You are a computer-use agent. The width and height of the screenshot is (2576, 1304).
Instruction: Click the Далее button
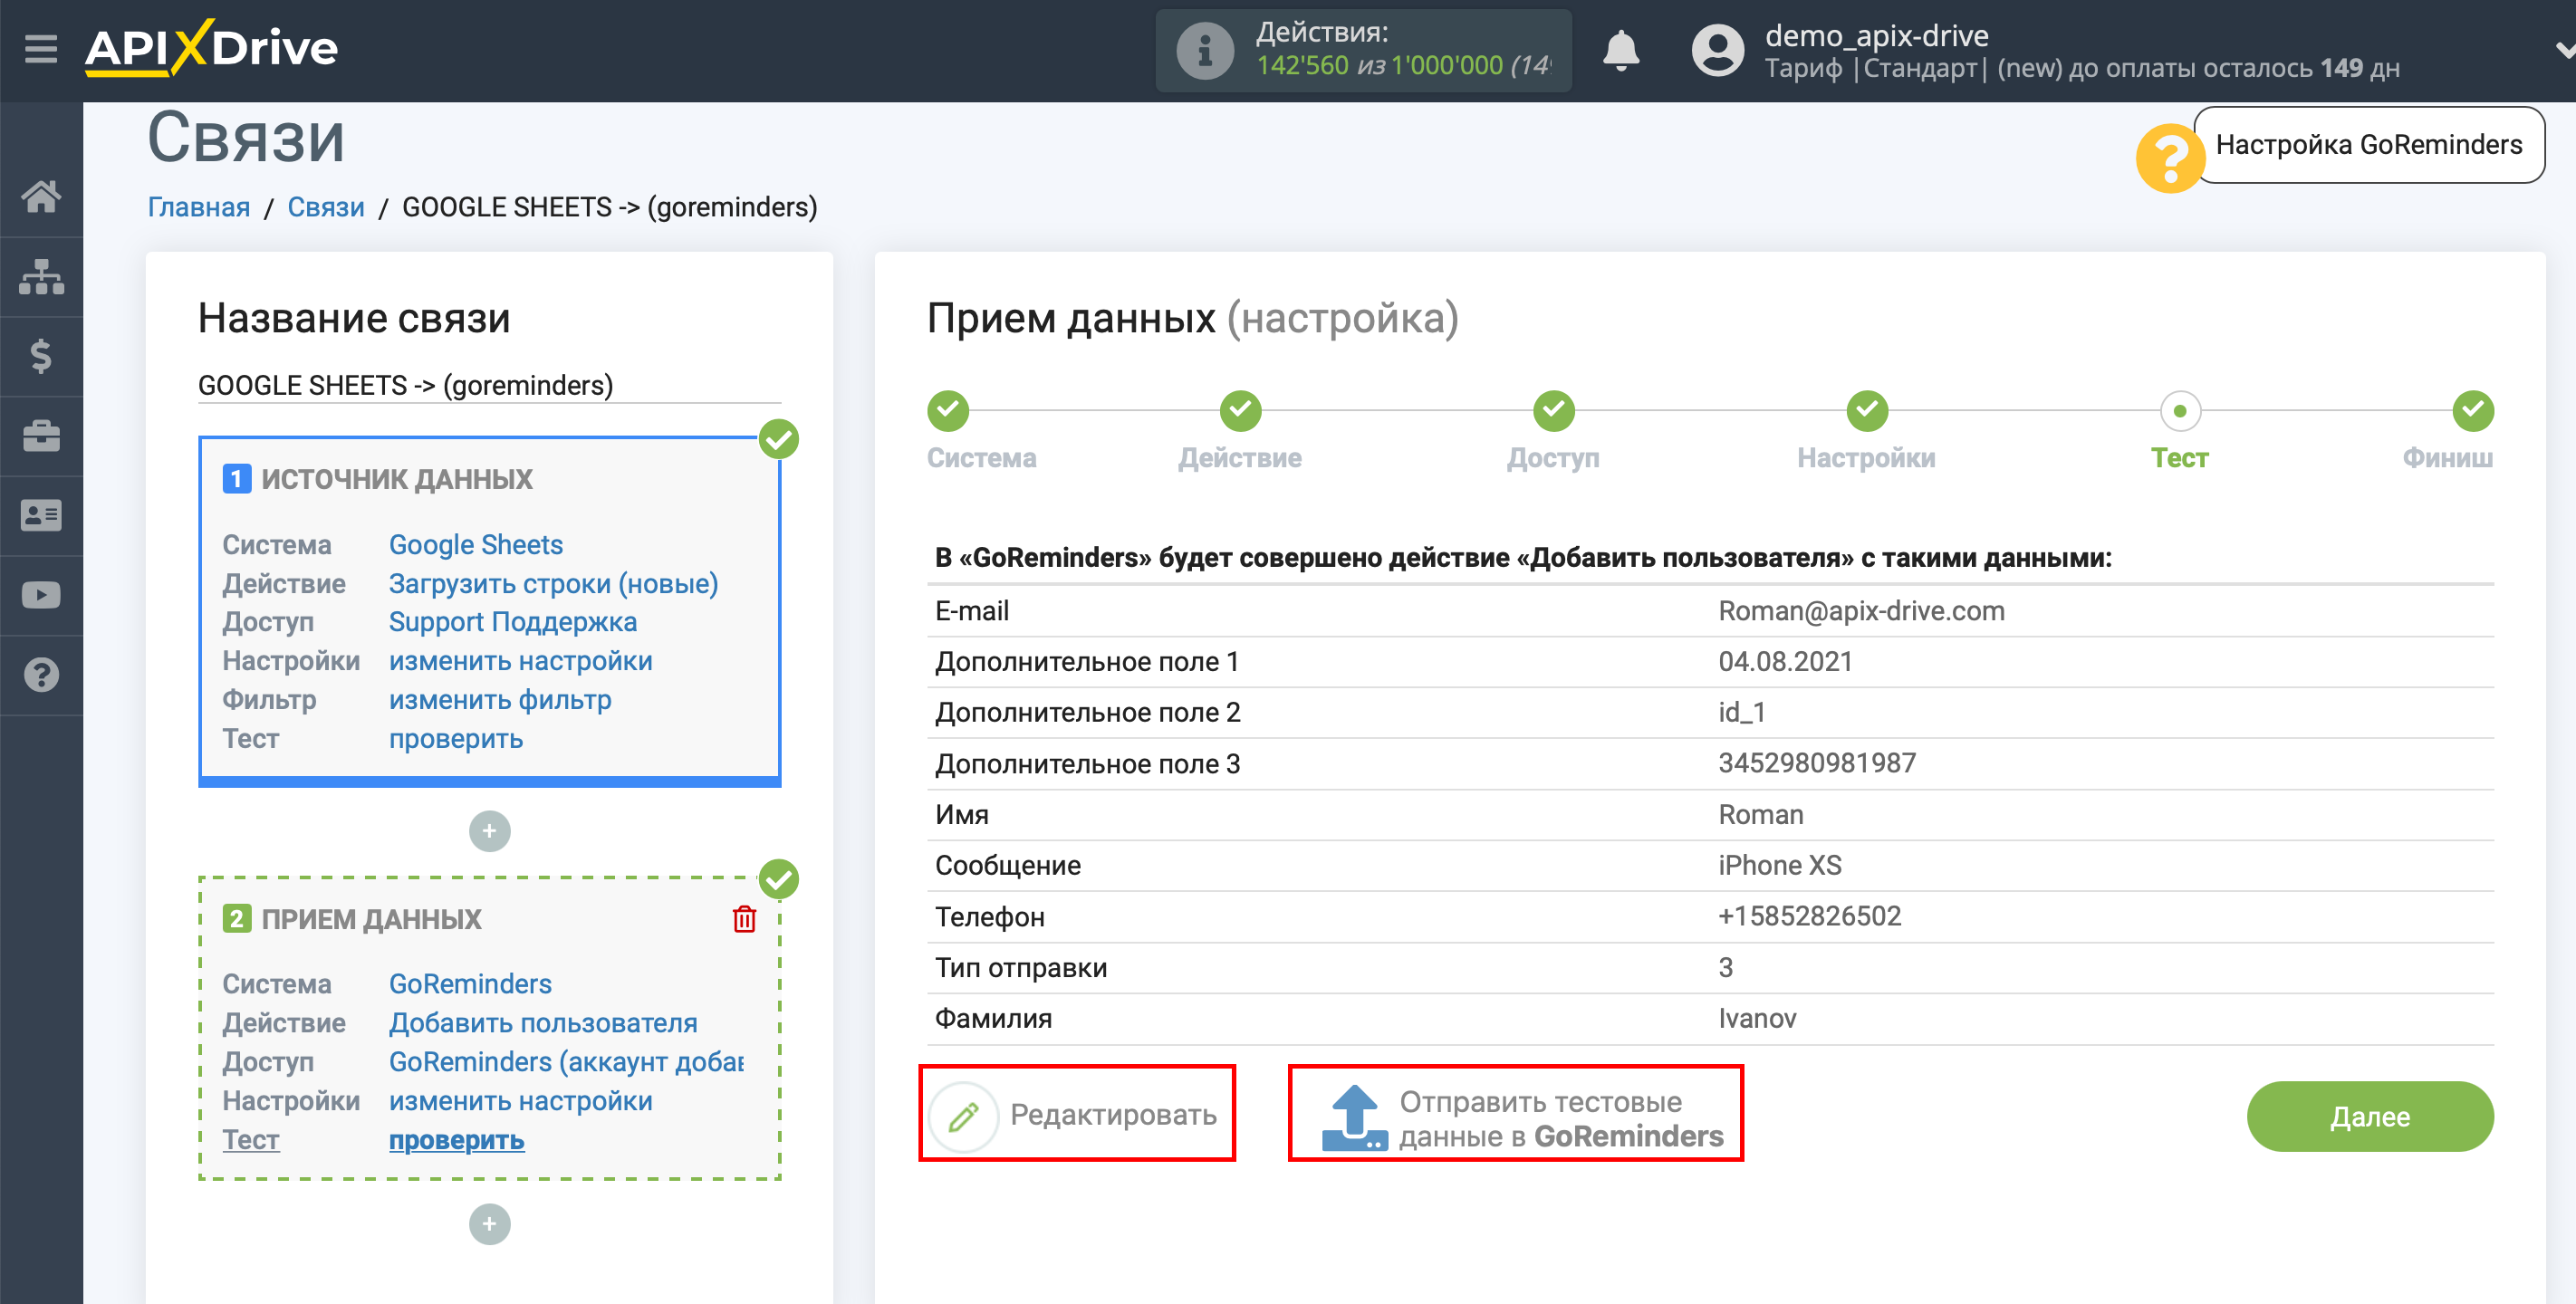click(2369, 1116)
